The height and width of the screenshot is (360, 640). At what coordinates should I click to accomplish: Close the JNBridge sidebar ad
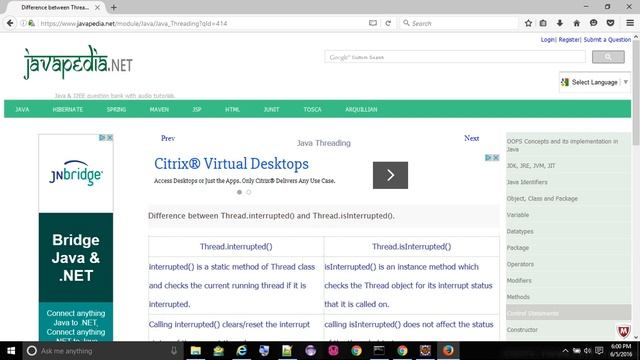(x=110, y=138)
